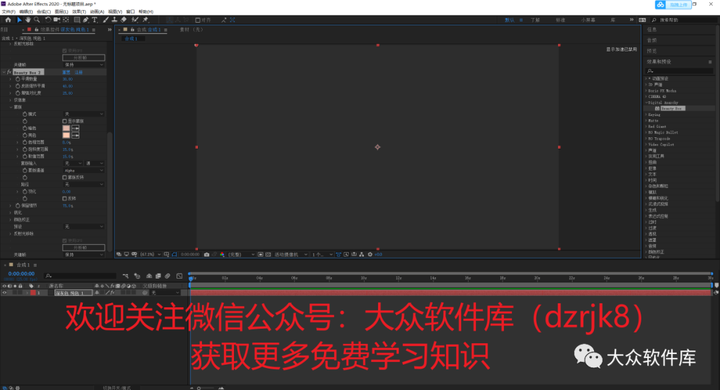This screenshot has width=720, height=390.
Task: Click the Home icon in toolbar
Action: click(8, 20)
